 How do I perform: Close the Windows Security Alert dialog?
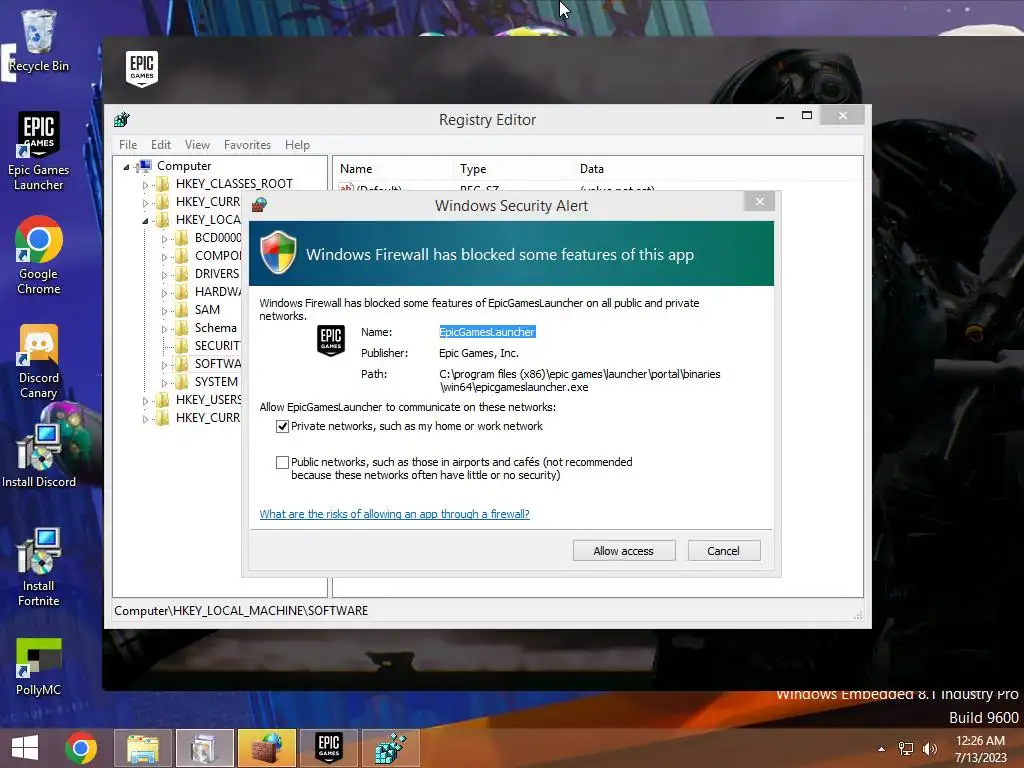click(x=760, y=201)
